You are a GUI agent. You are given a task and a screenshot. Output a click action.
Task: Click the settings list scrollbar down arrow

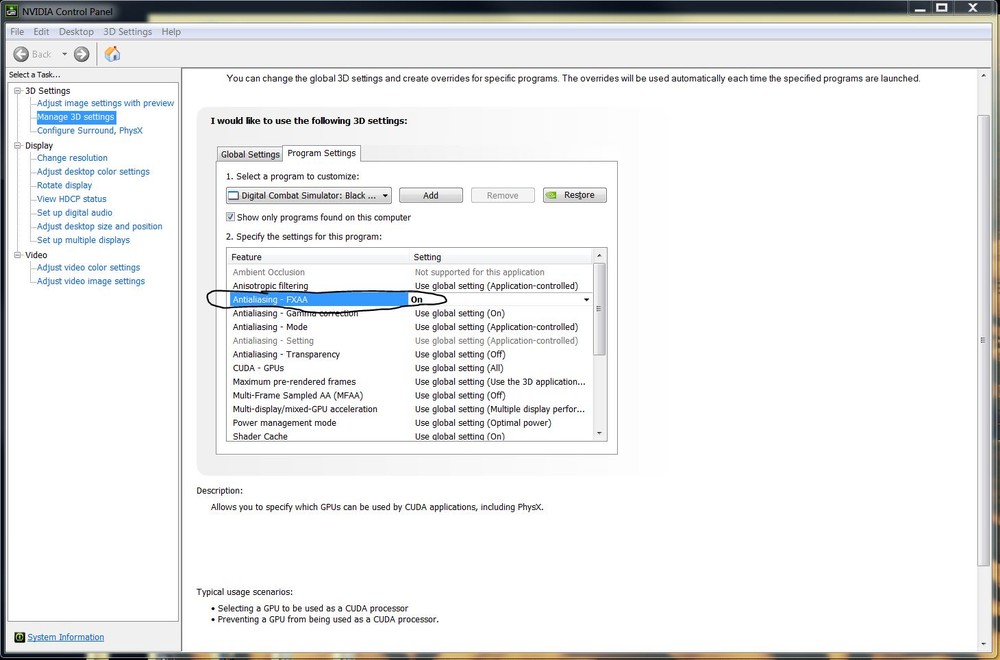tap(599, 434)
